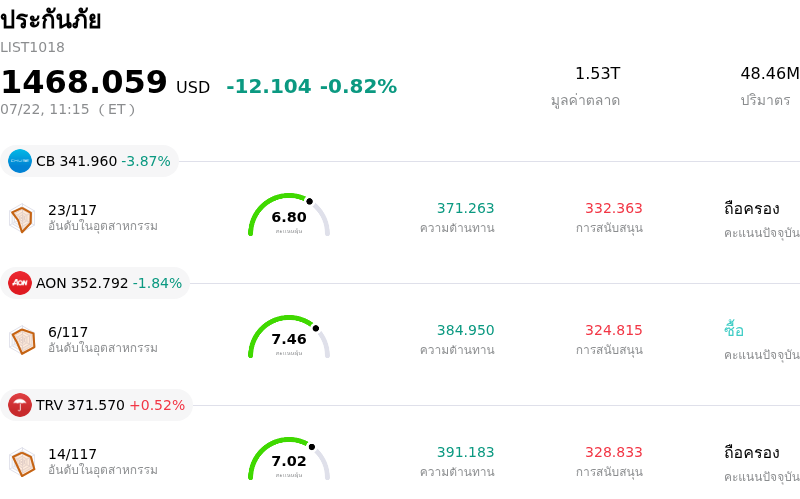Click the market cap figure 1.53T

(x=597, y=73)
